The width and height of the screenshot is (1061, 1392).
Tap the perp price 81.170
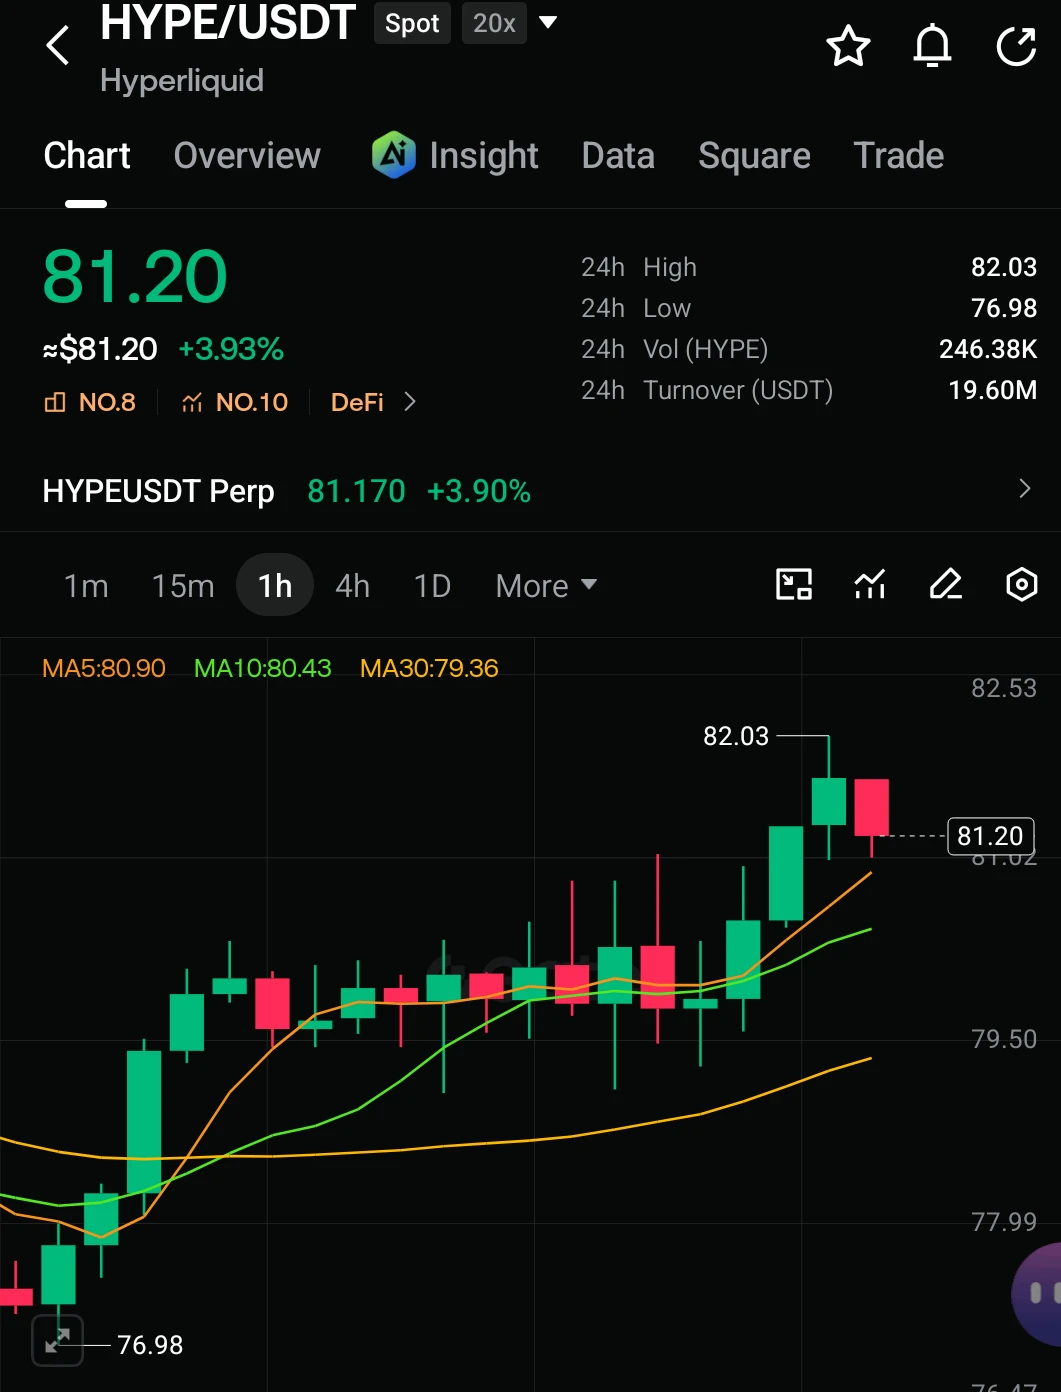pos(356,491)
